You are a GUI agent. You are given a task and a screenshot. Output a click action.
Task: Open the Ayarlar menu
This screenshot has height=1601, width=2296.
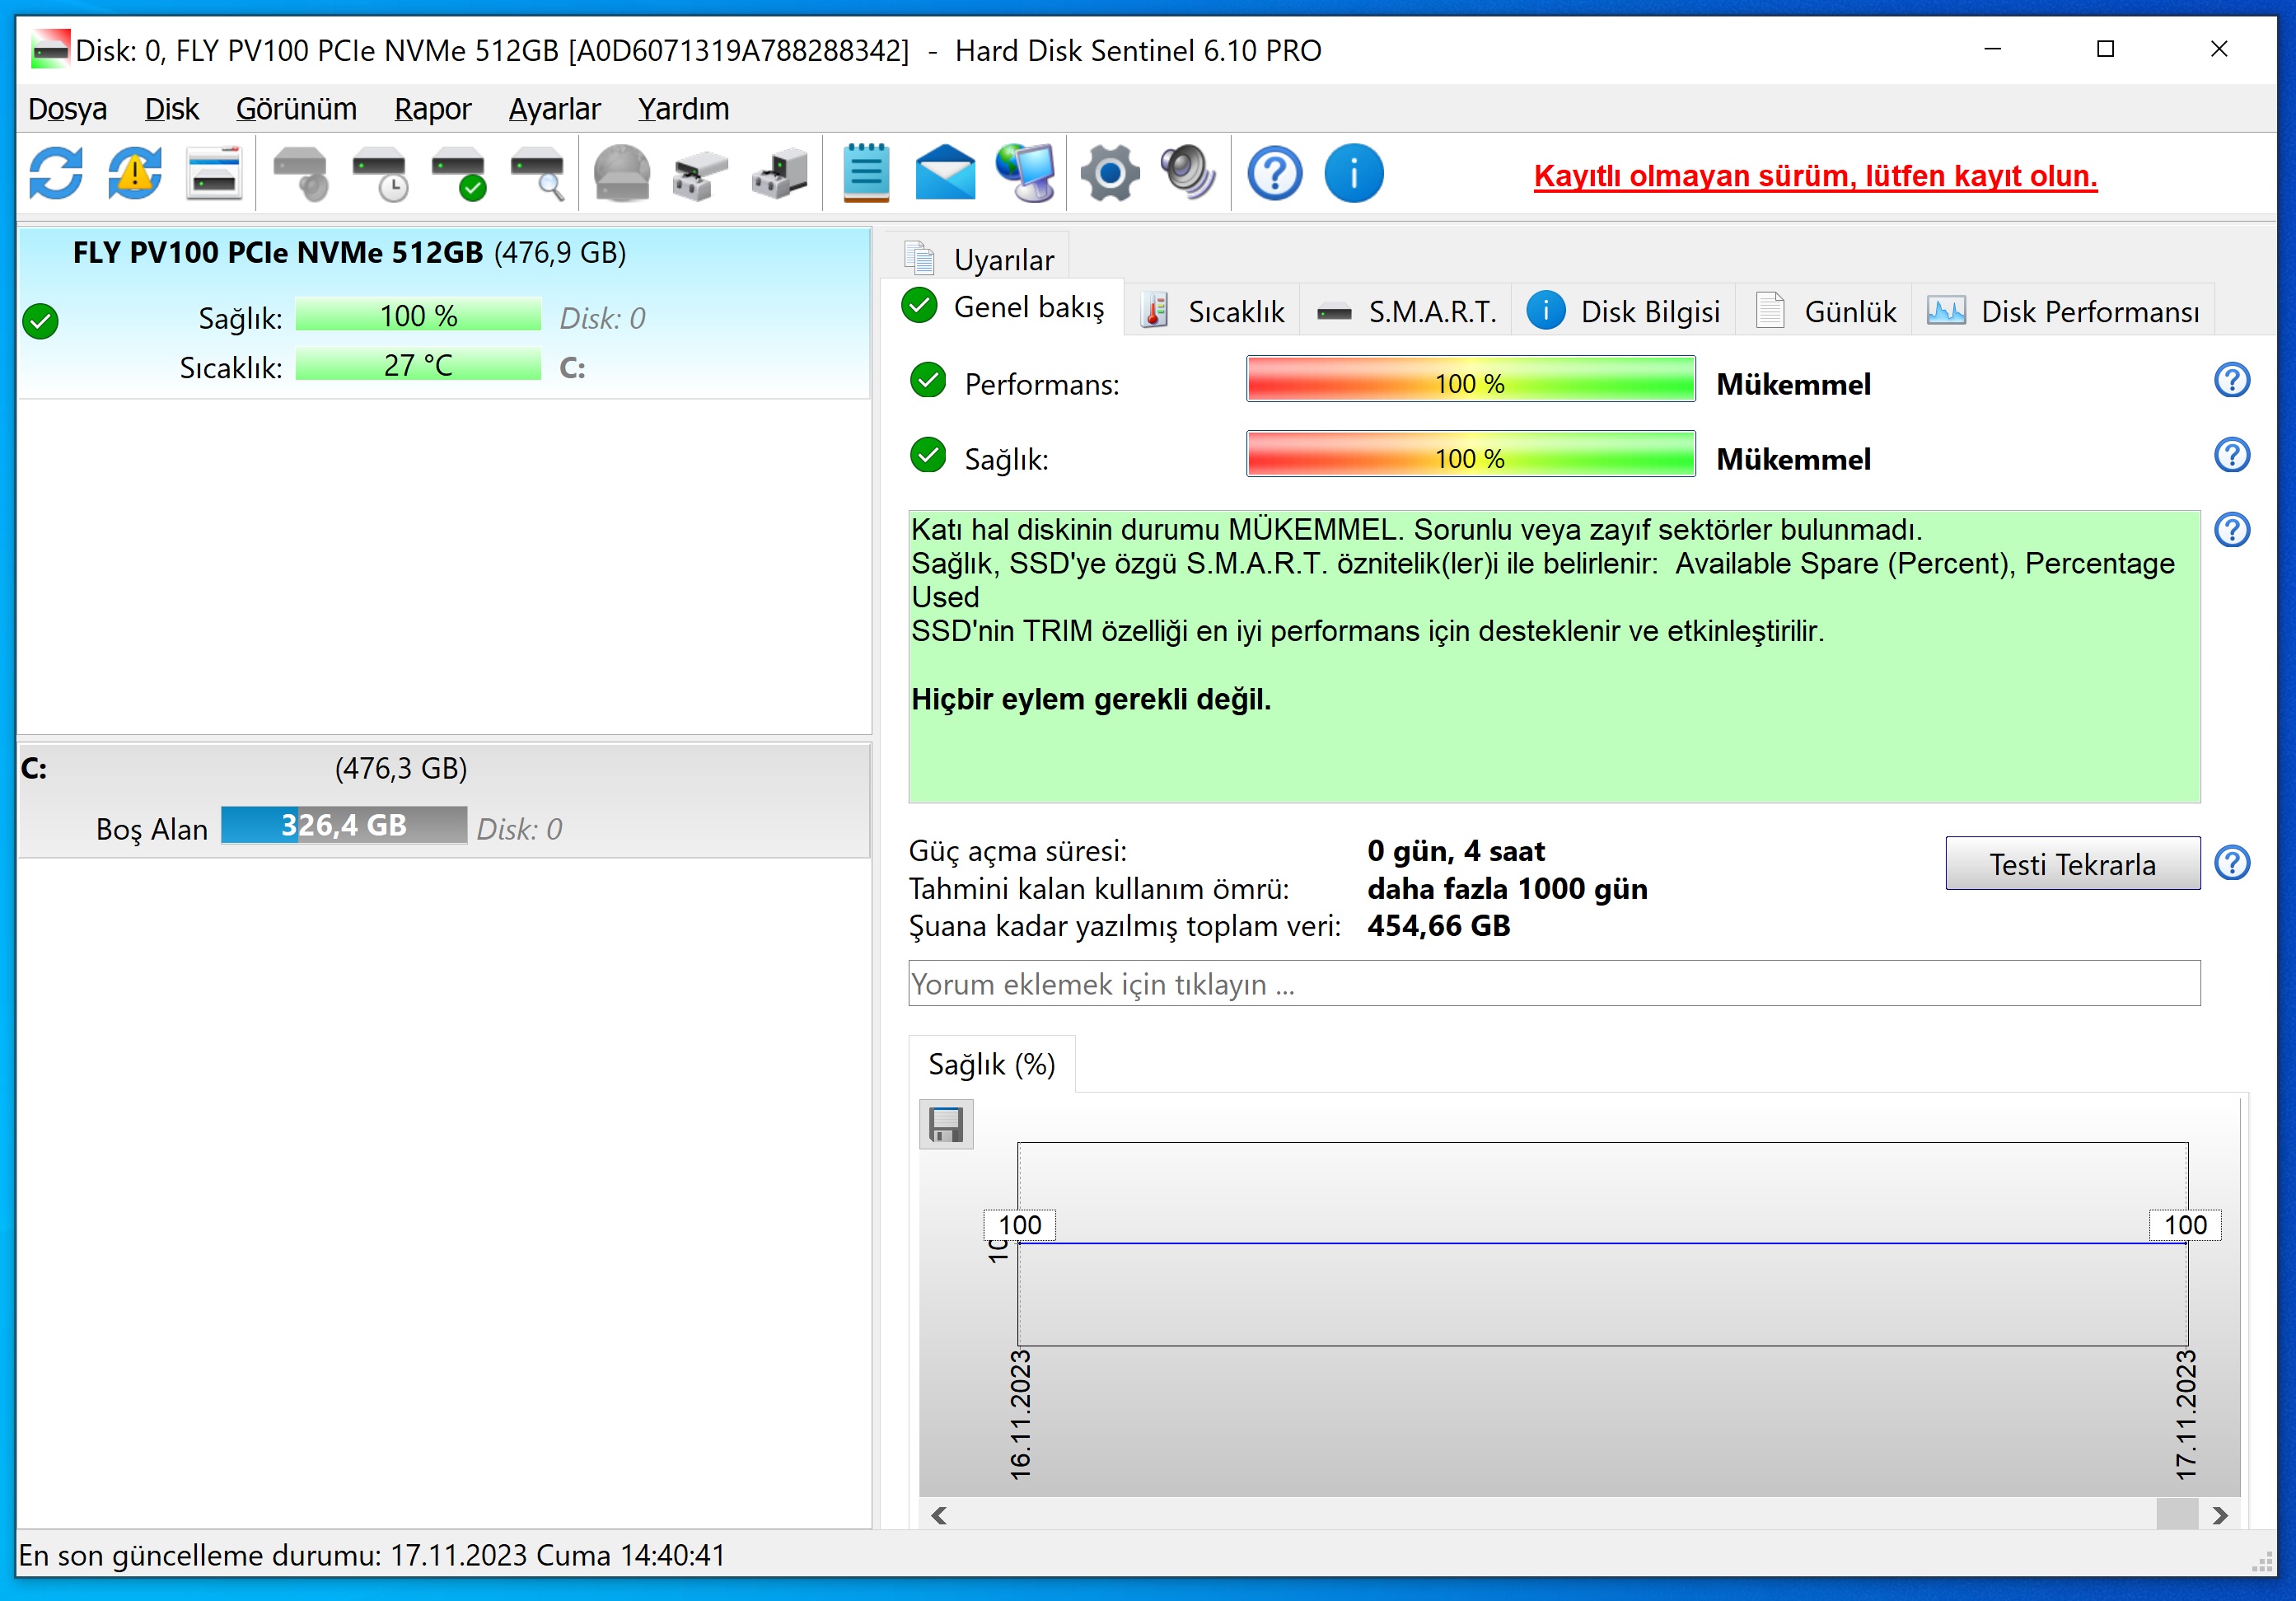554,109
